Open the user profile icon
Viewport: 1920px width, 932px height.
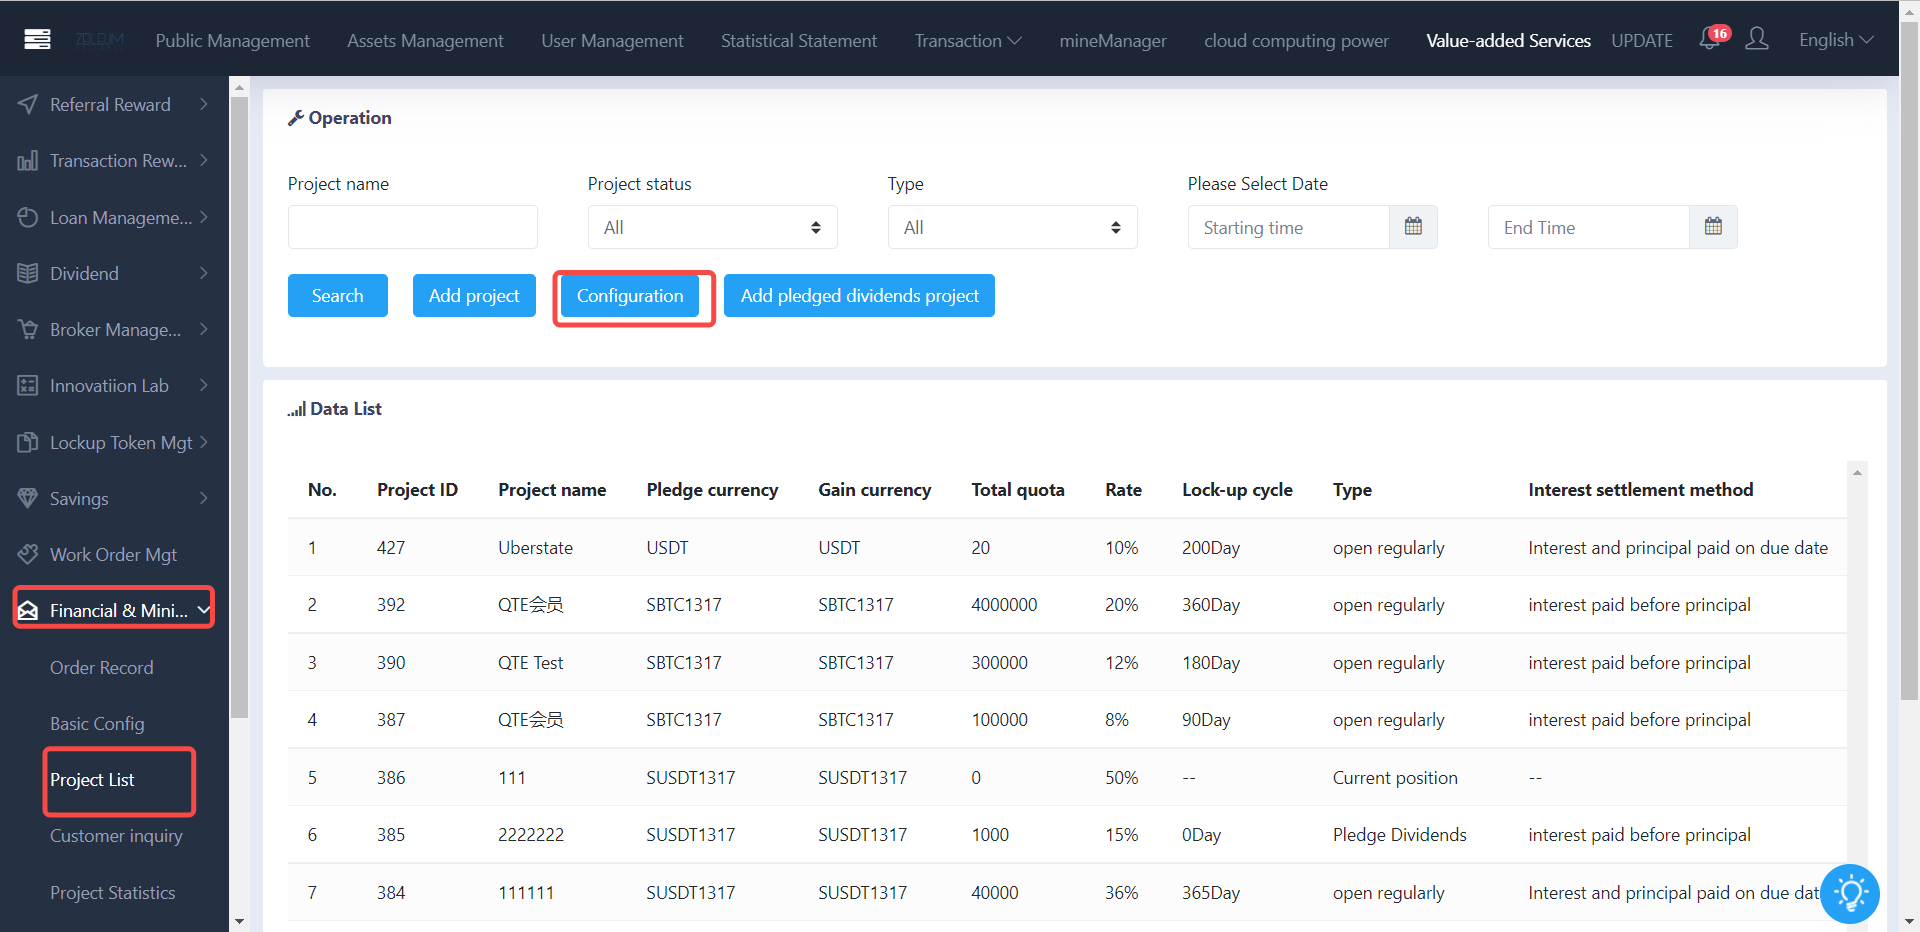[1757, 39]
